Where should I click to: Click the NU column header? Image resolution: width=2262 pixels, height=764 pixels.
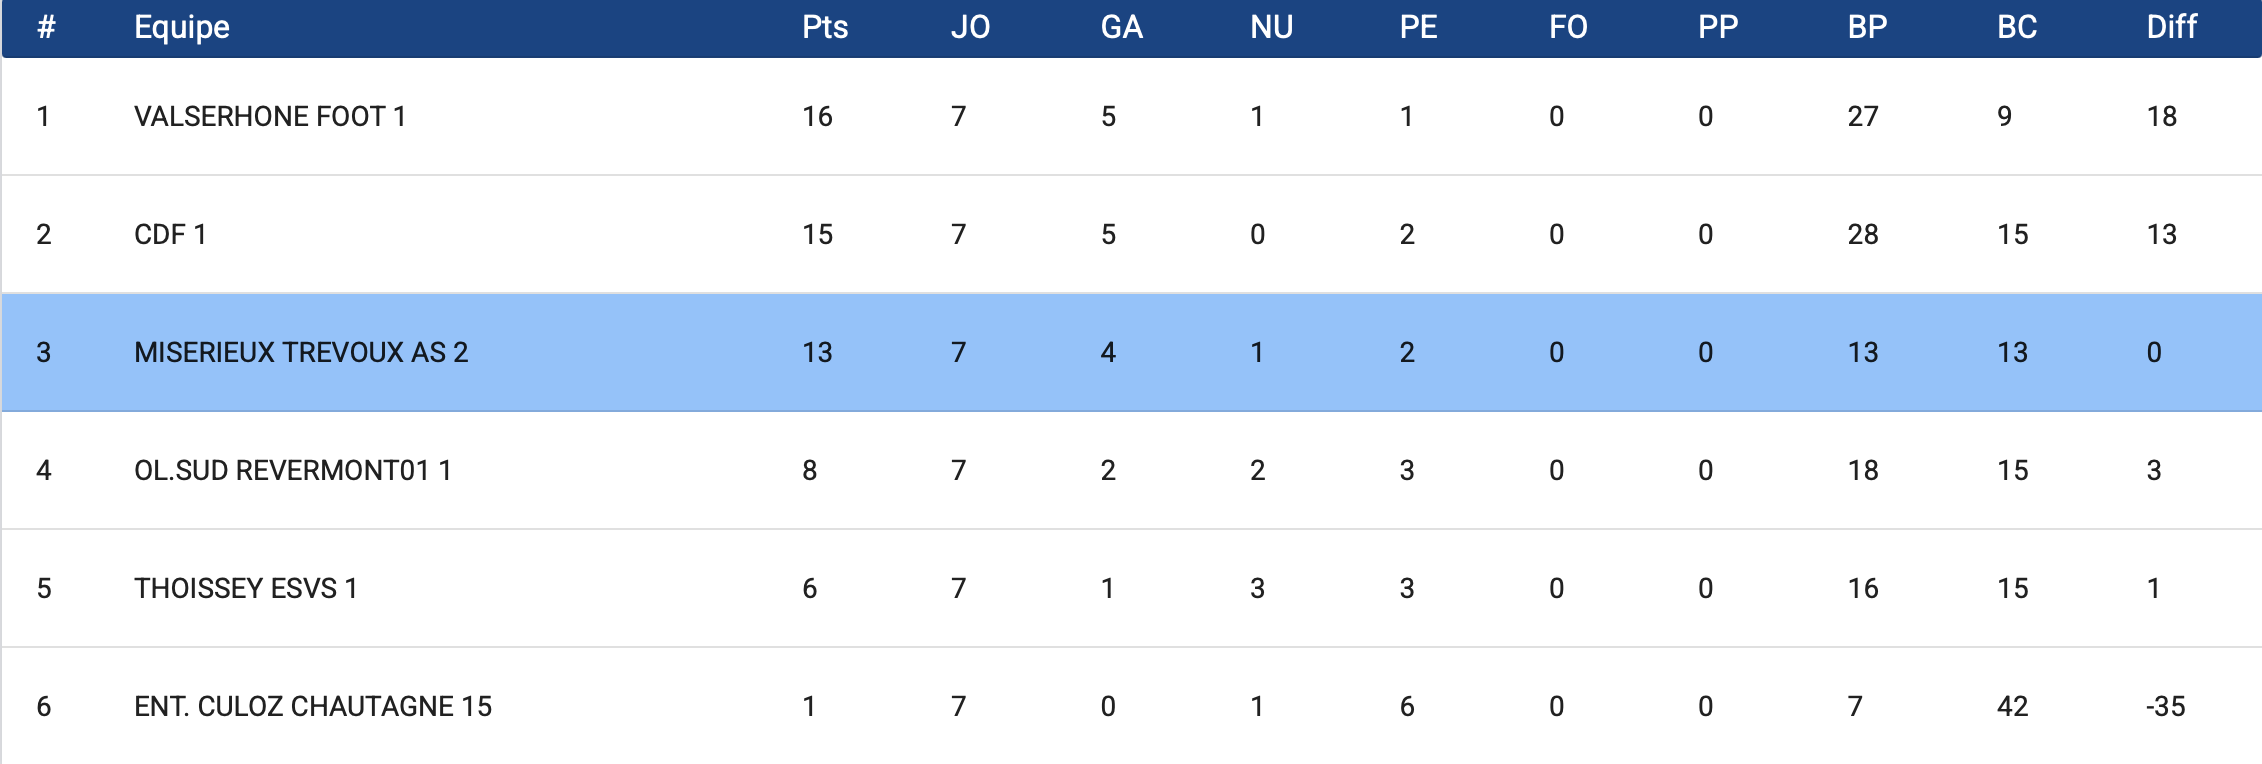click(1271, 27)
